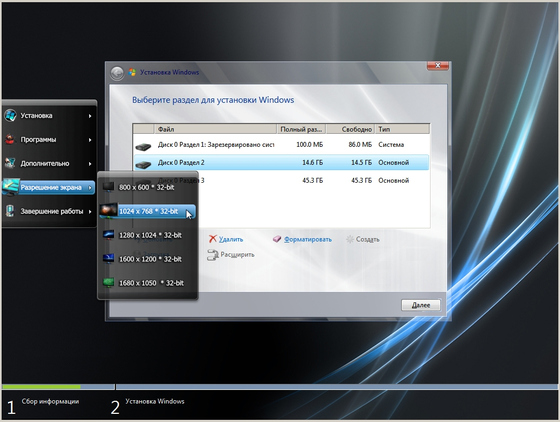Click the drive icon for Диск 0 Раздел 1
560x422 pixels.
click(x=143, y=146)
